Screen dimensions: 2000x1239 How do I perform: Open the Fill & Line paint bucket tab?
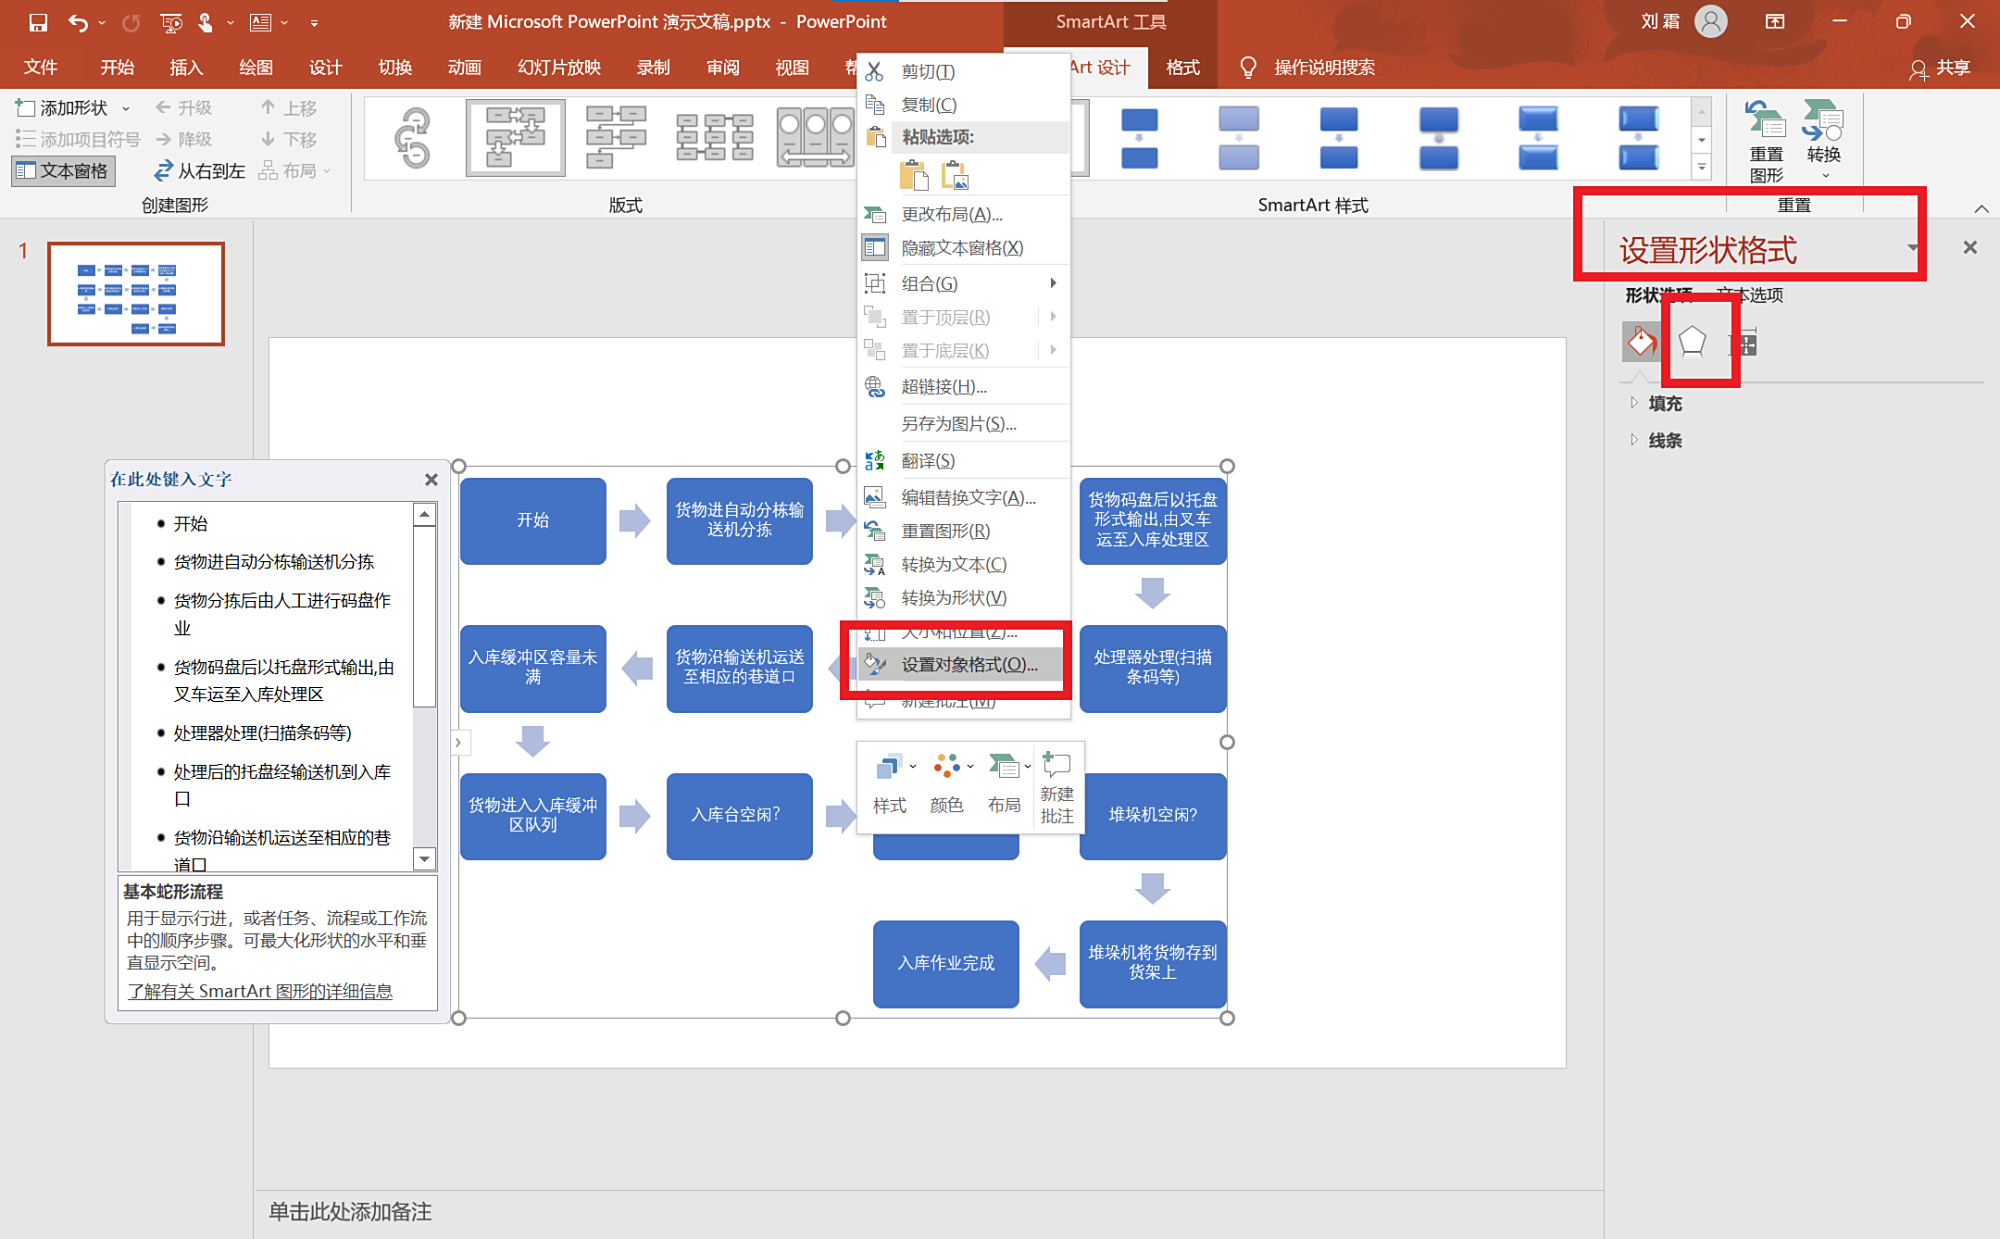[x=1641, y=343]
